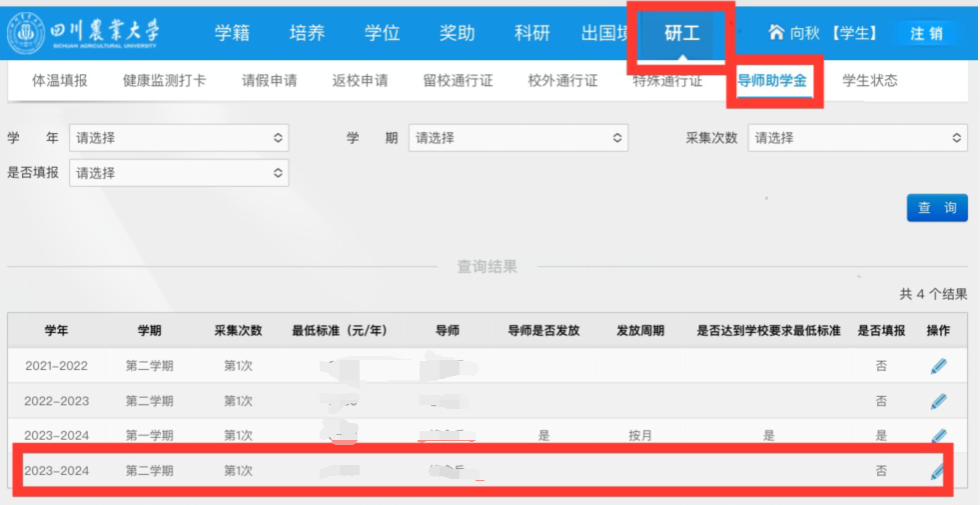This screenshot has height=505, width=980.
Task: Click the 注销 logout button
Action: point(926,33)
